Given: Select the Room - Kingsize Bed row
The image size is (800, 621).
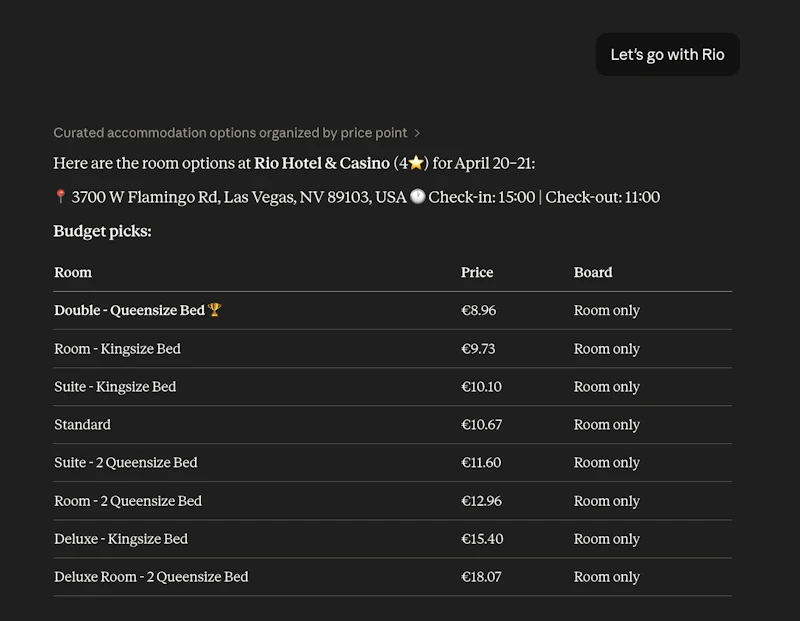Looking at the screenshot, I should pyautogui.click(x=392, y=349).
